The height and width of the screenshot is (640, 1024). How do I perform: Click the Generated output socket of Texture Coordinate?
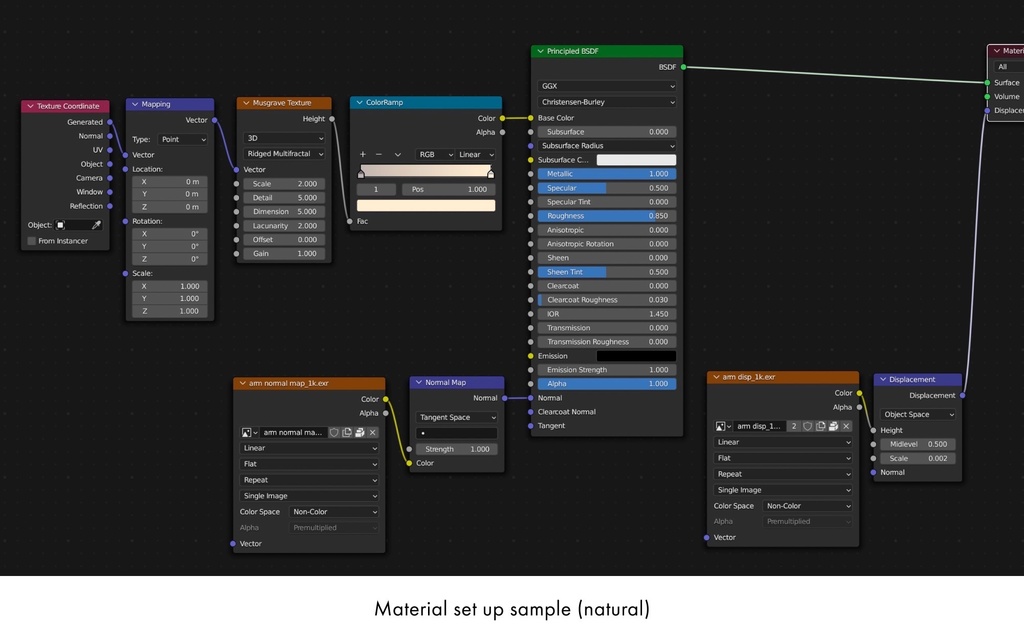coord(110,122)
